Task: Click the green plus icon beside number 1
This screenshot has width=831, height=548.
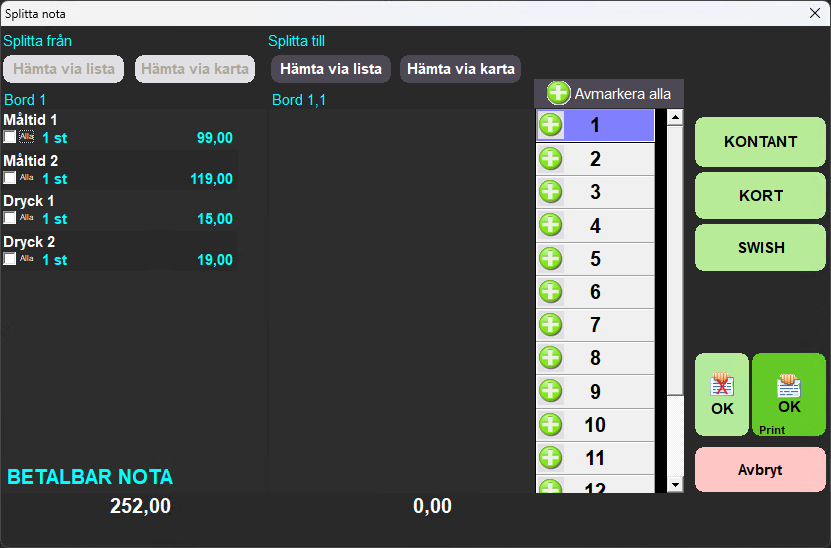Action: (x=551, y=125)
